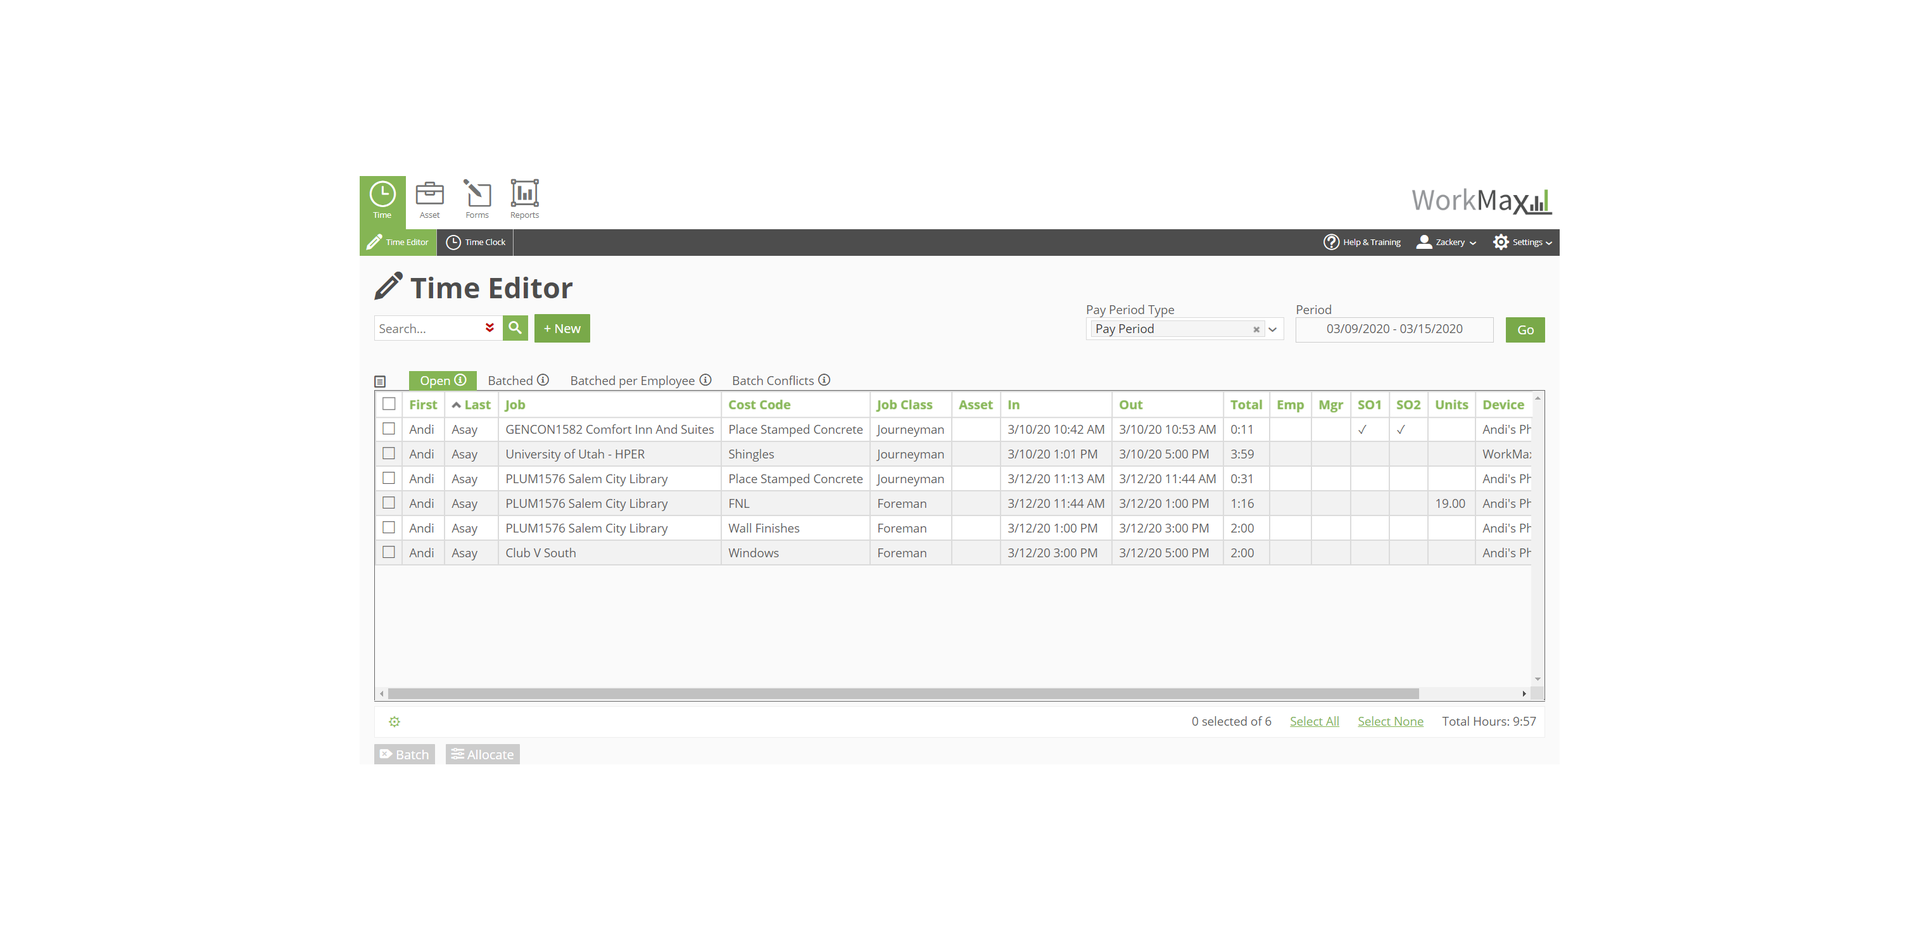Open the Zackery user menu
This screenshot has width=1920, height=941.
[x=1446, y=242]
